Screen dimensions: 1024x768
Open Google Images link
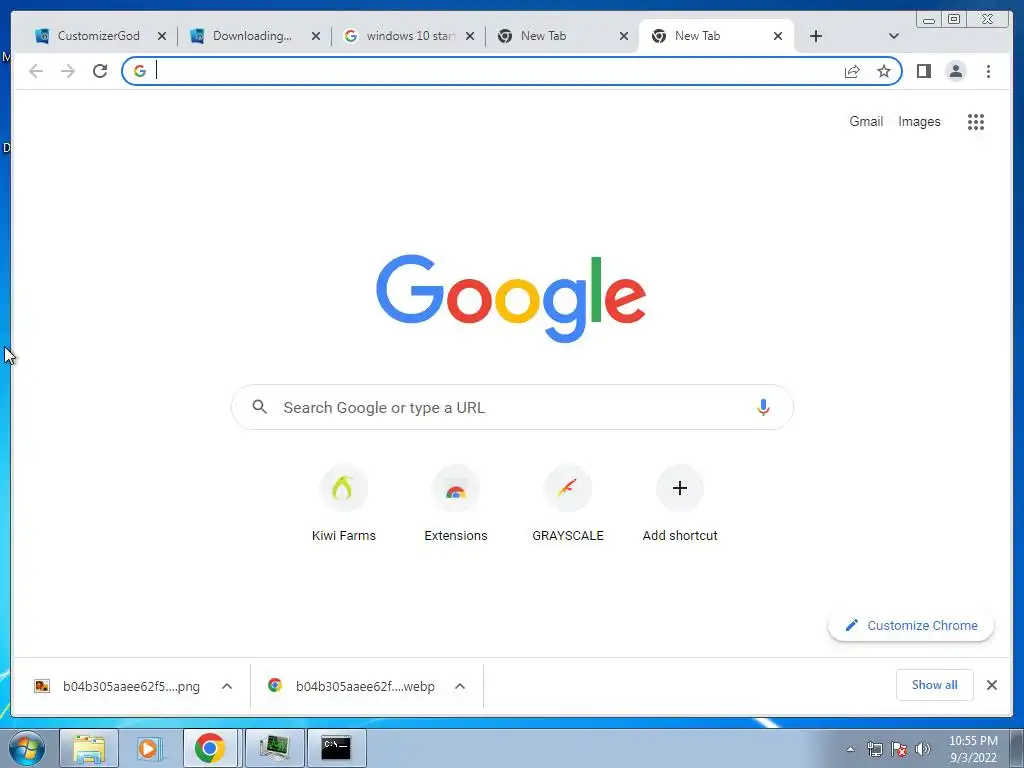(x=919, y=121)
